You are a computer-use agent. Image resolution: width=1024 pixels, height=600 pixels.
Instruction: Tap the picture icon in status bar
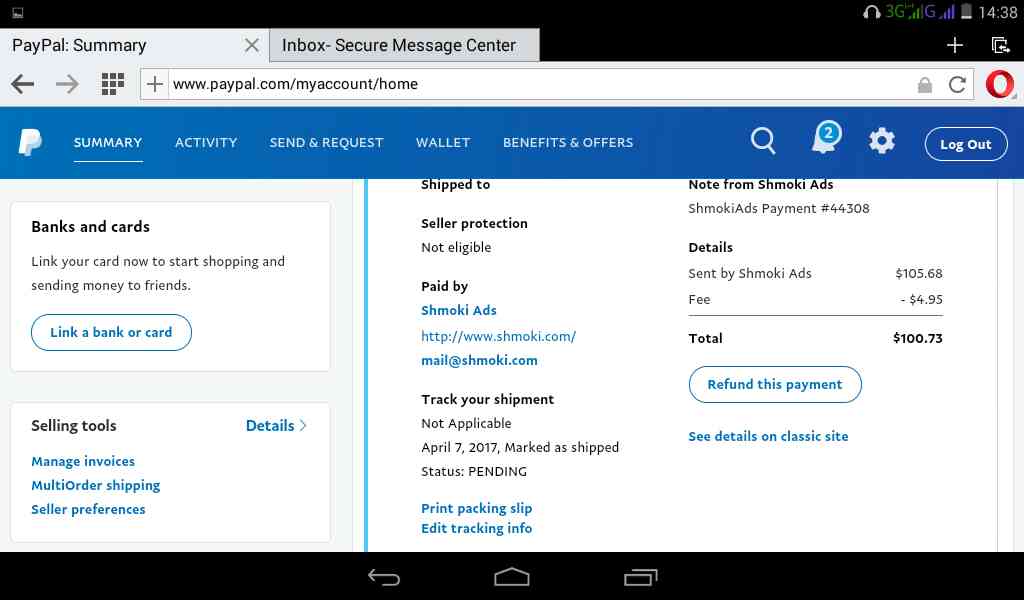18,12
